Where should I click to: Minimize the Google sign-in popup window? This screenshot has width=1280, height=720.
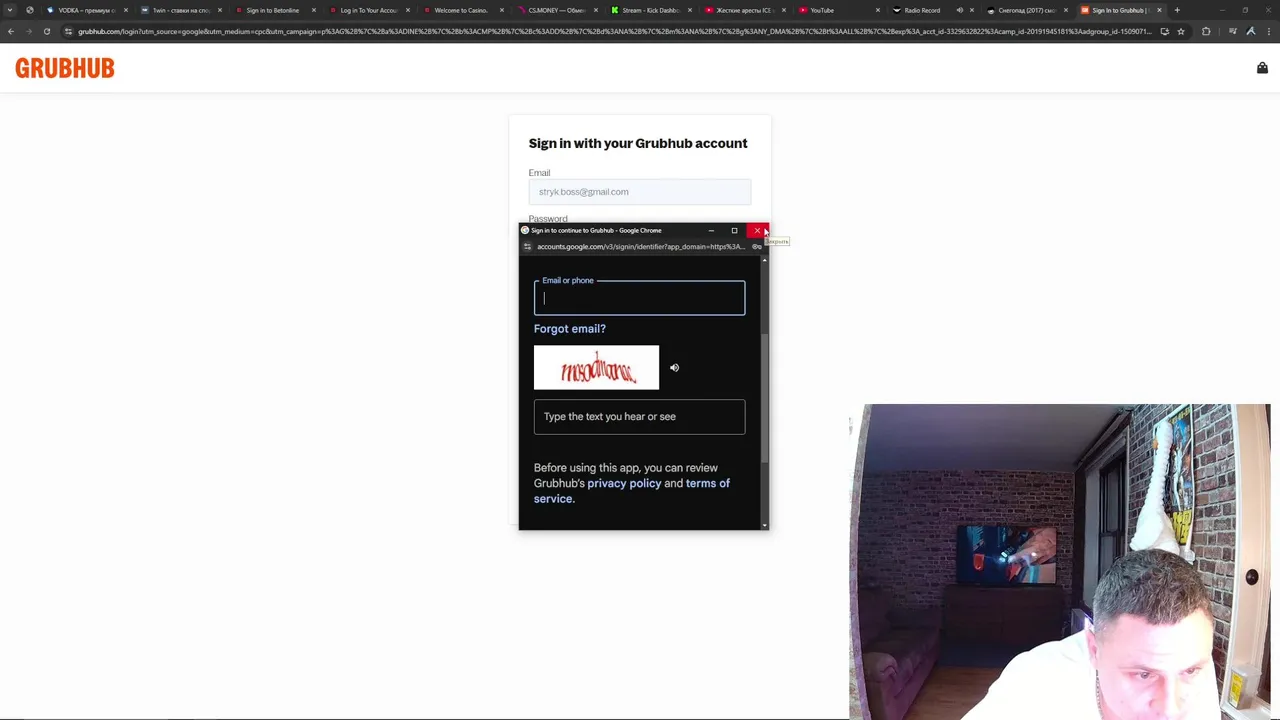[x=711, y=230]
